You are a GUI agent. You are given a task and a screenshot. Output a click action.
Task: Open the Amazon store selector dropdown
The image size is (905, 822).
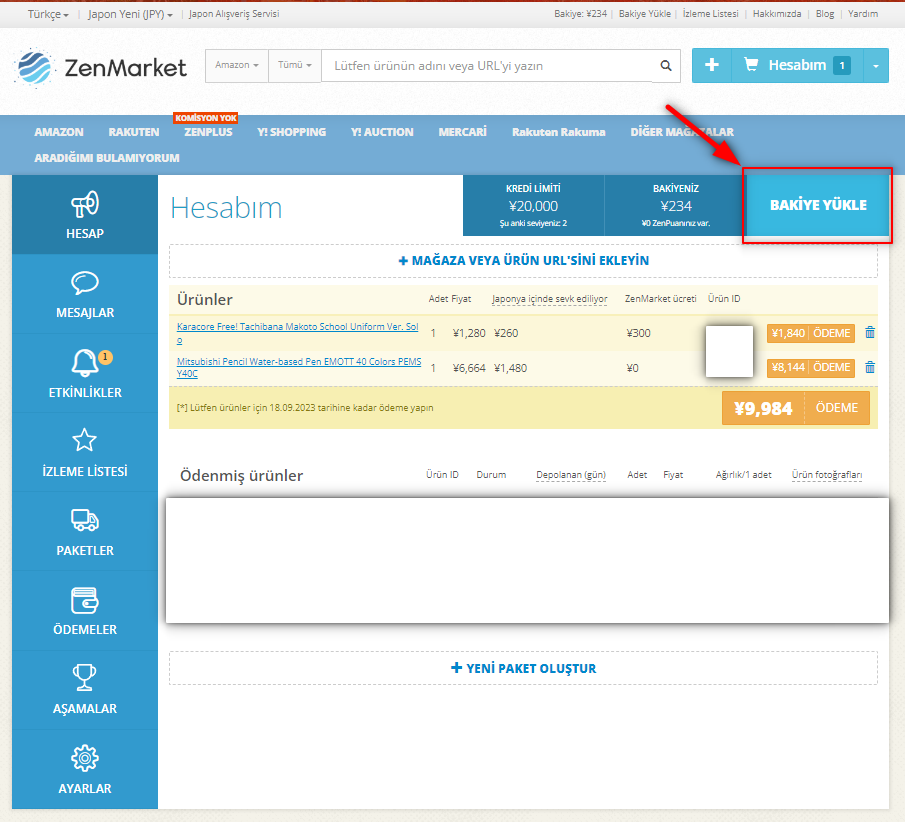coord(237,65)
